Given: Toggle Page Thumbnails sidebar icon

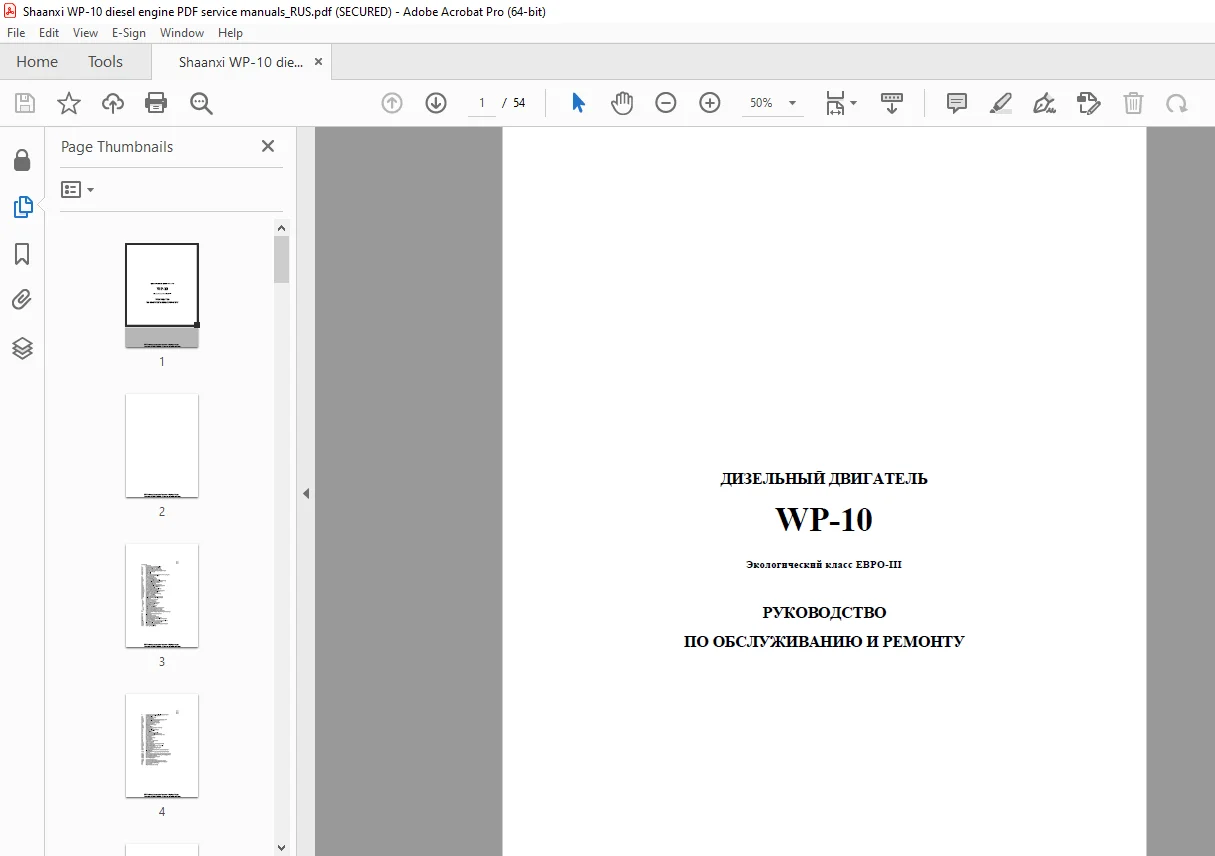Looking at the screenshot, I should click(x=22, y=207).
